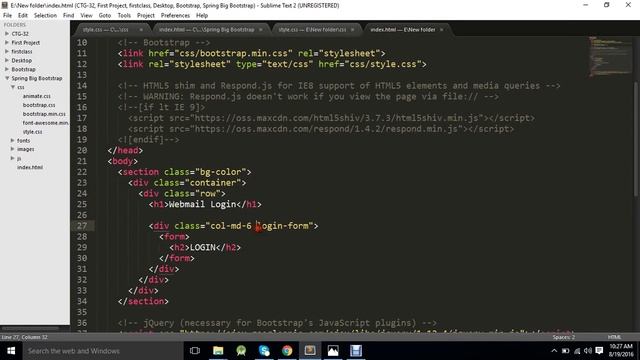The image size is (640, 360).
Task: Open the taskbar clock showing 10:27 AM
Action: (x=621, y=351)
